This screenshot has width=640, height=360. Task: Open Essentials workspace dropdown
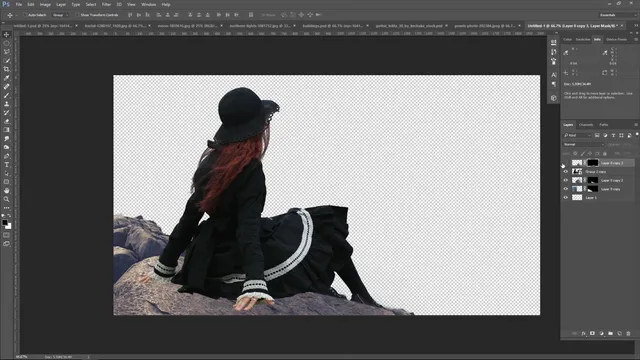coord(618,15)
